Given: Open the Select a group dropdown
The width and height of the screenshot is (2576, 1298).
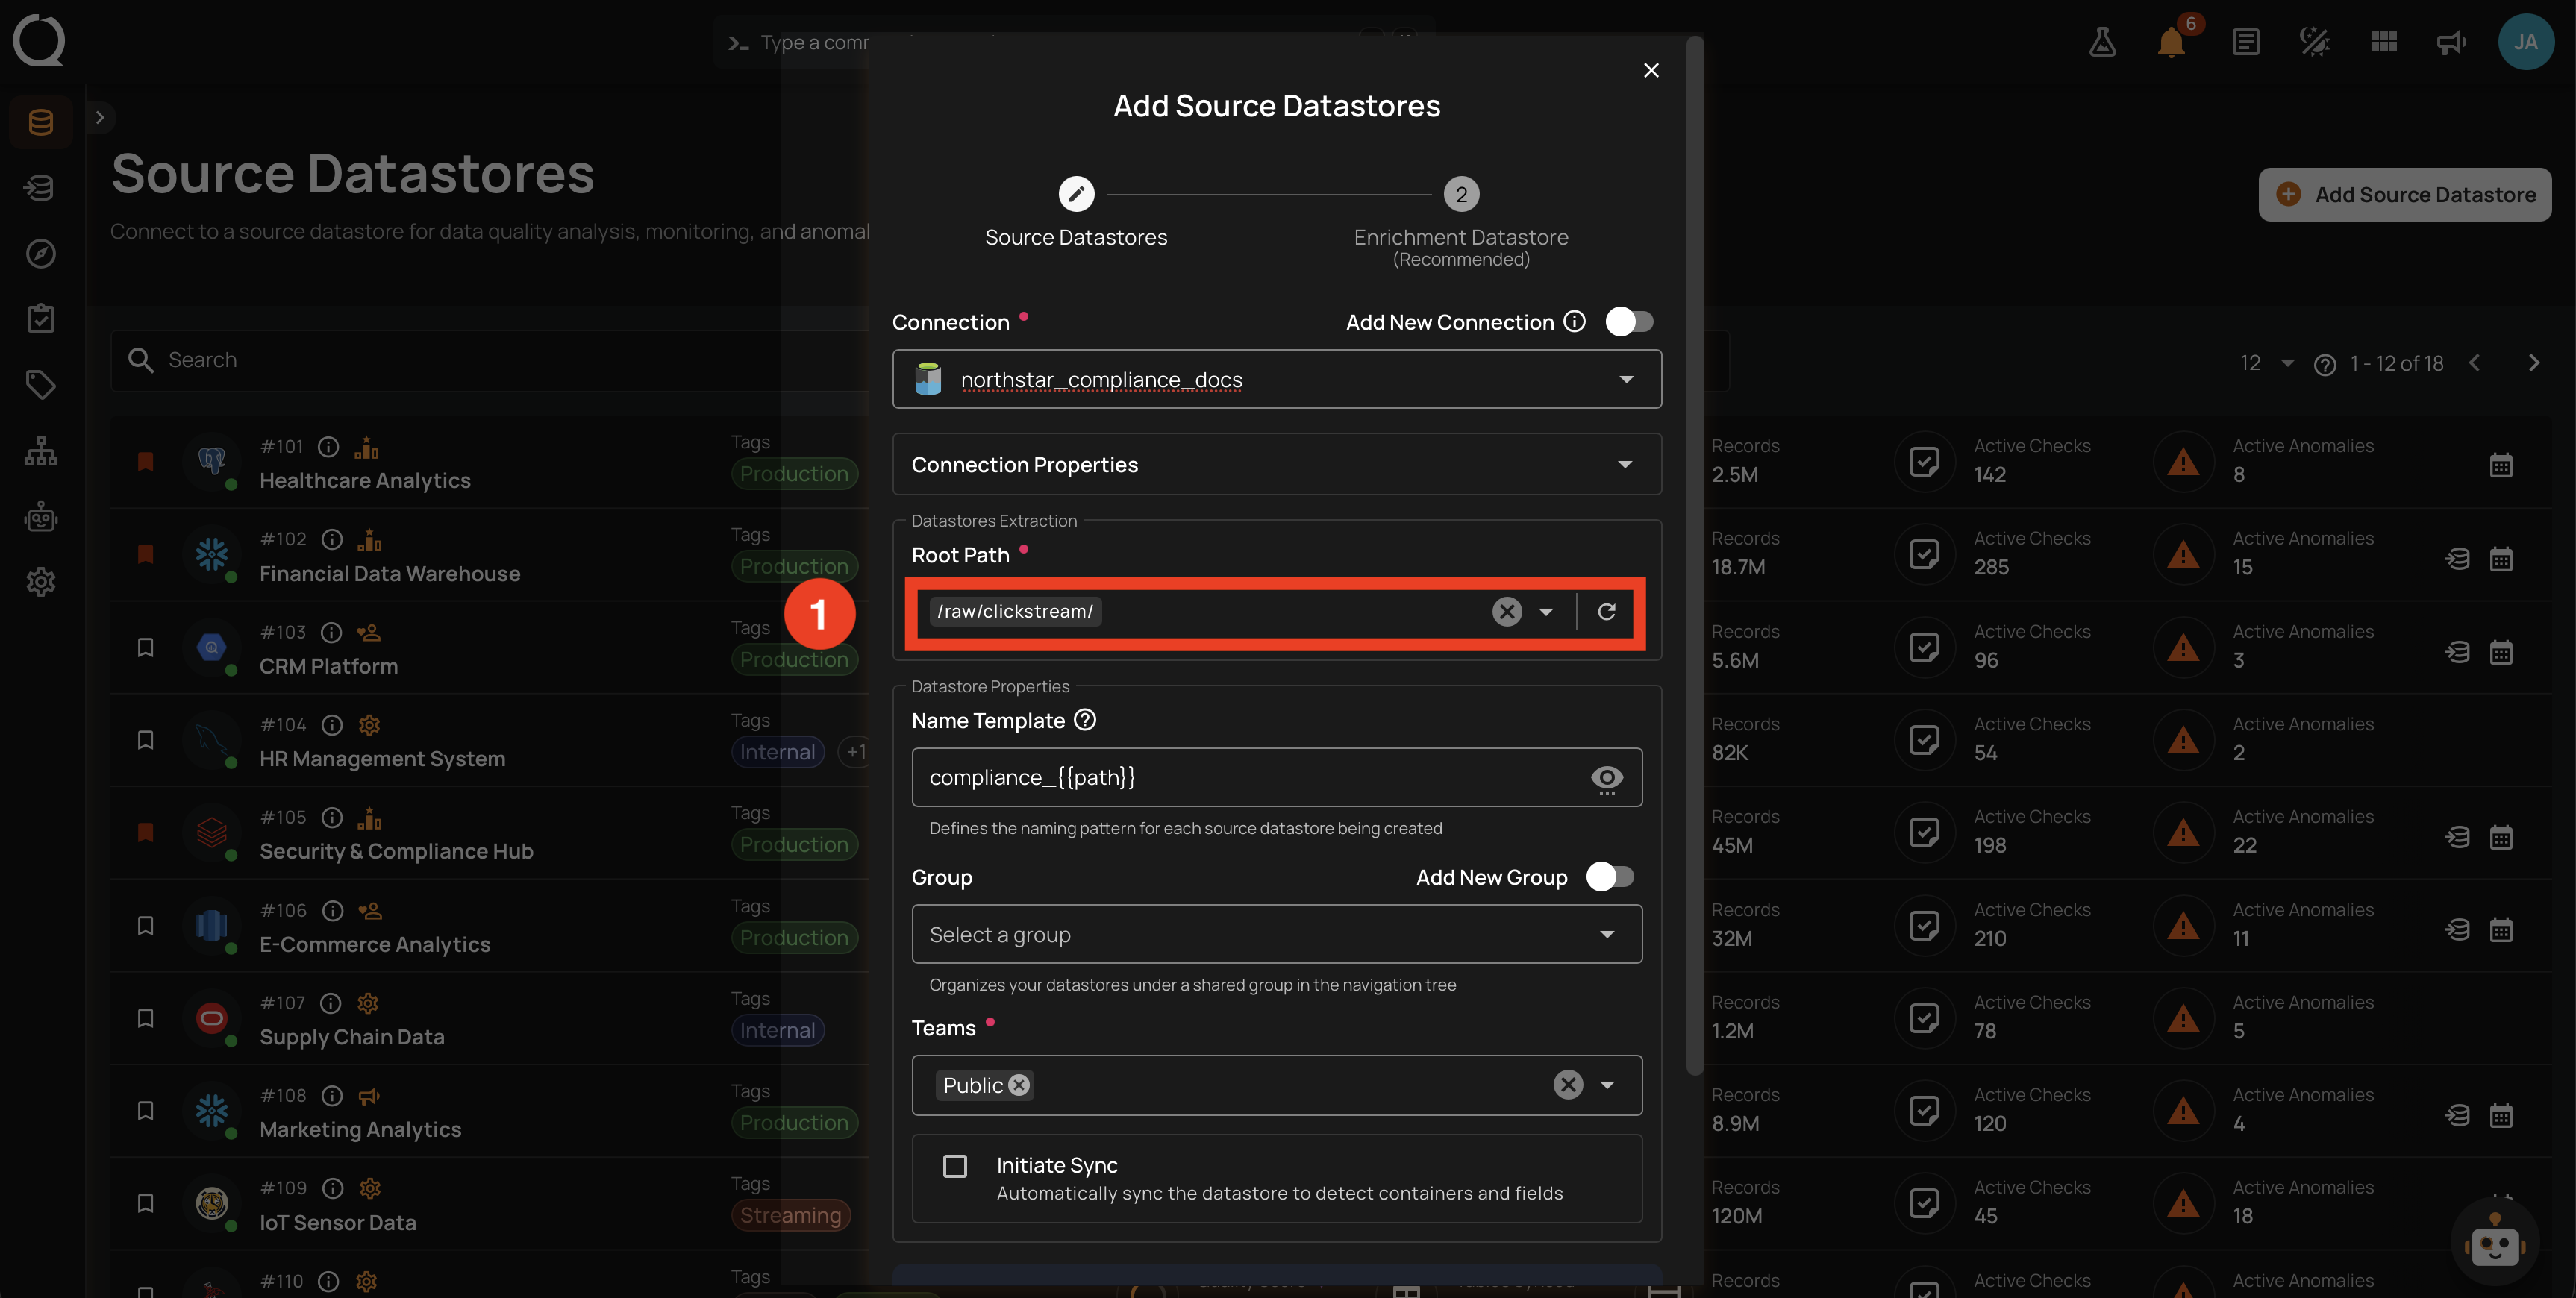Looking at the screenshot, I should (x=1277, y=934).
